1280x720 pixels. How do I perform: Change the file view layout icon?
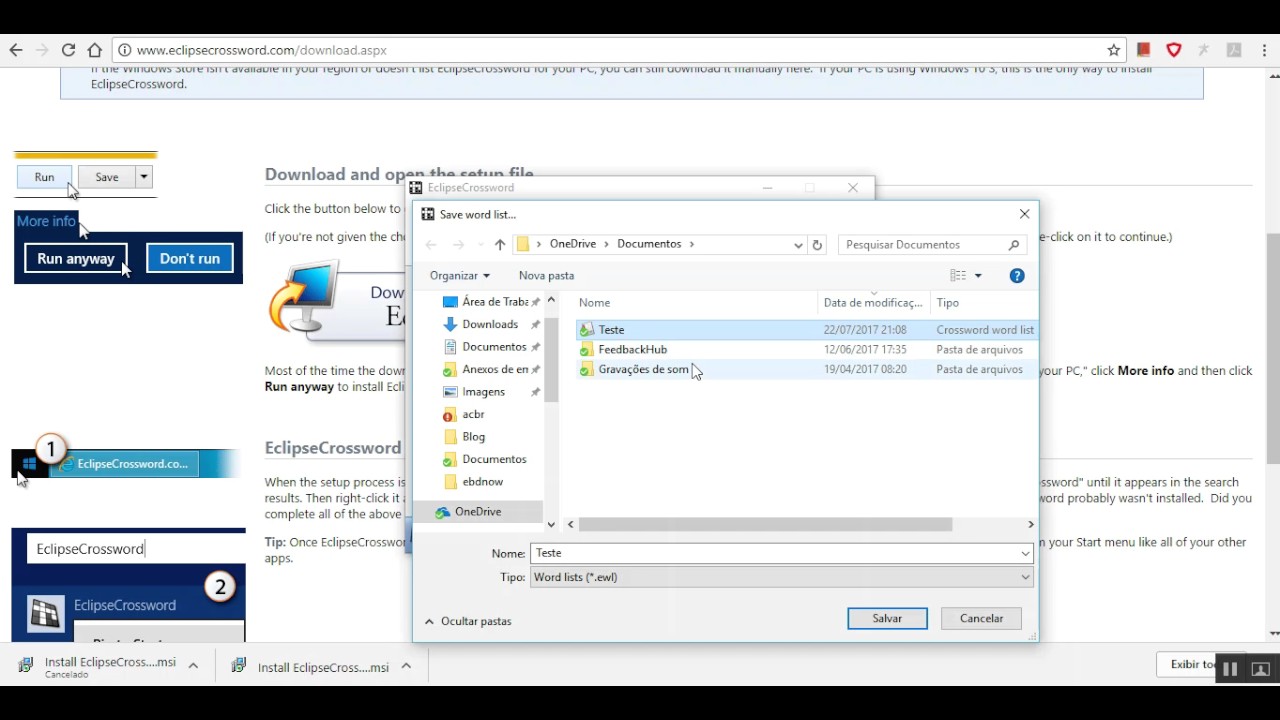[958, 276]
